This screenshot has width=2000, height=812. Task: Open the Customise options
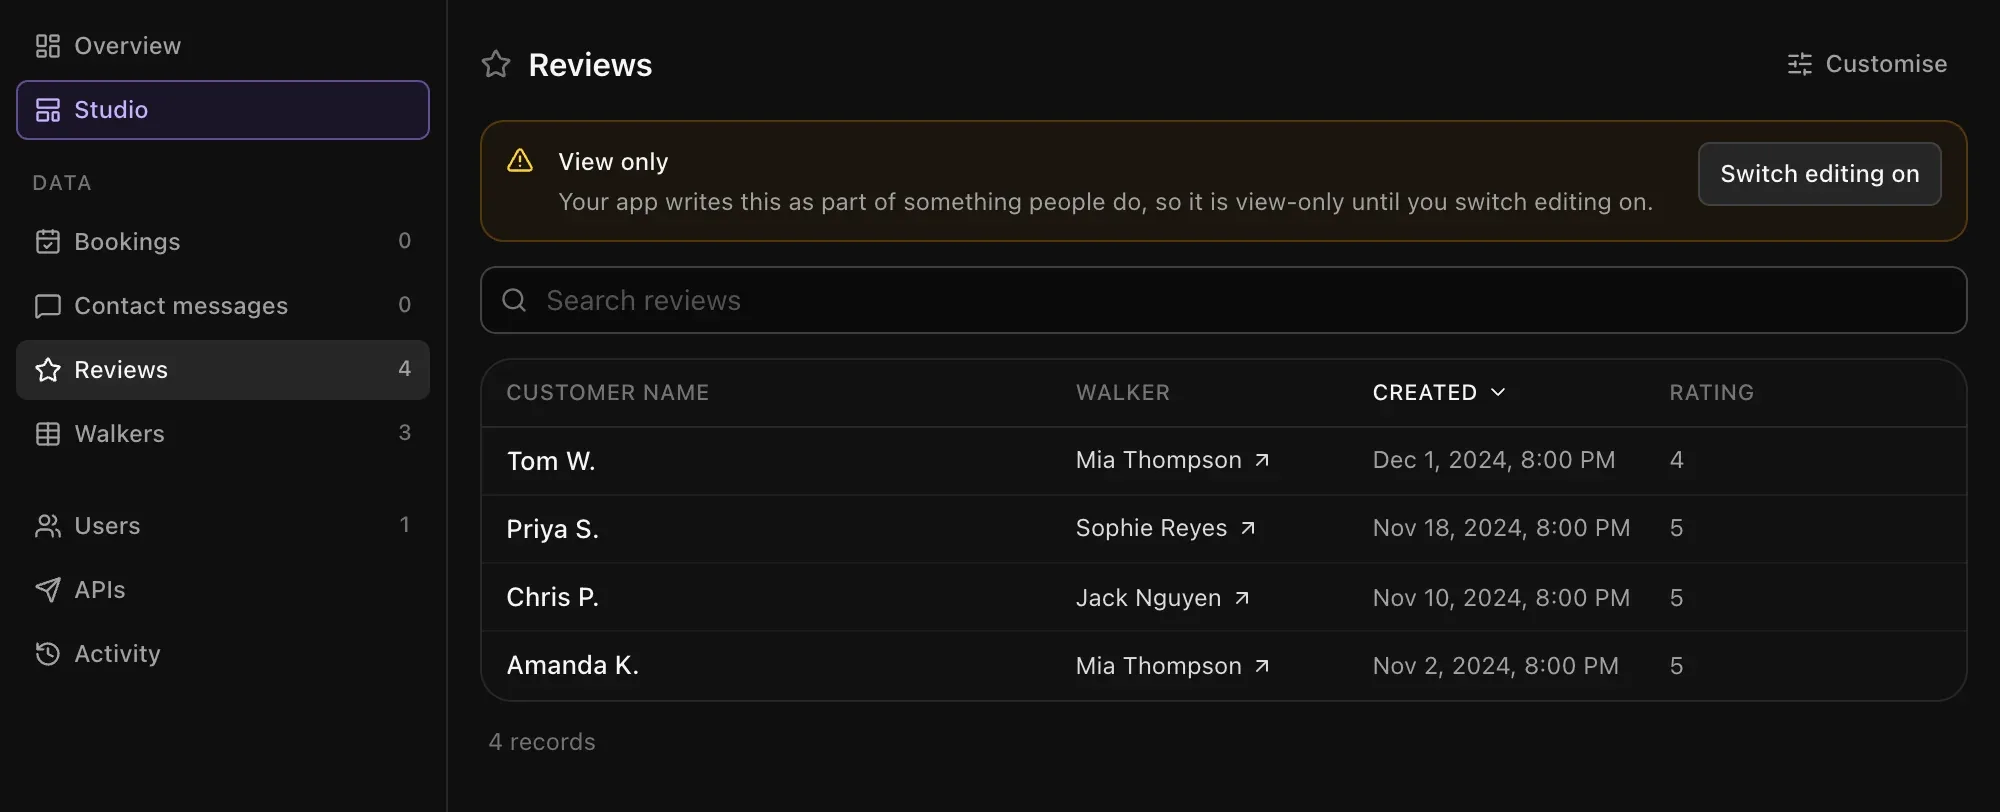1867,64
